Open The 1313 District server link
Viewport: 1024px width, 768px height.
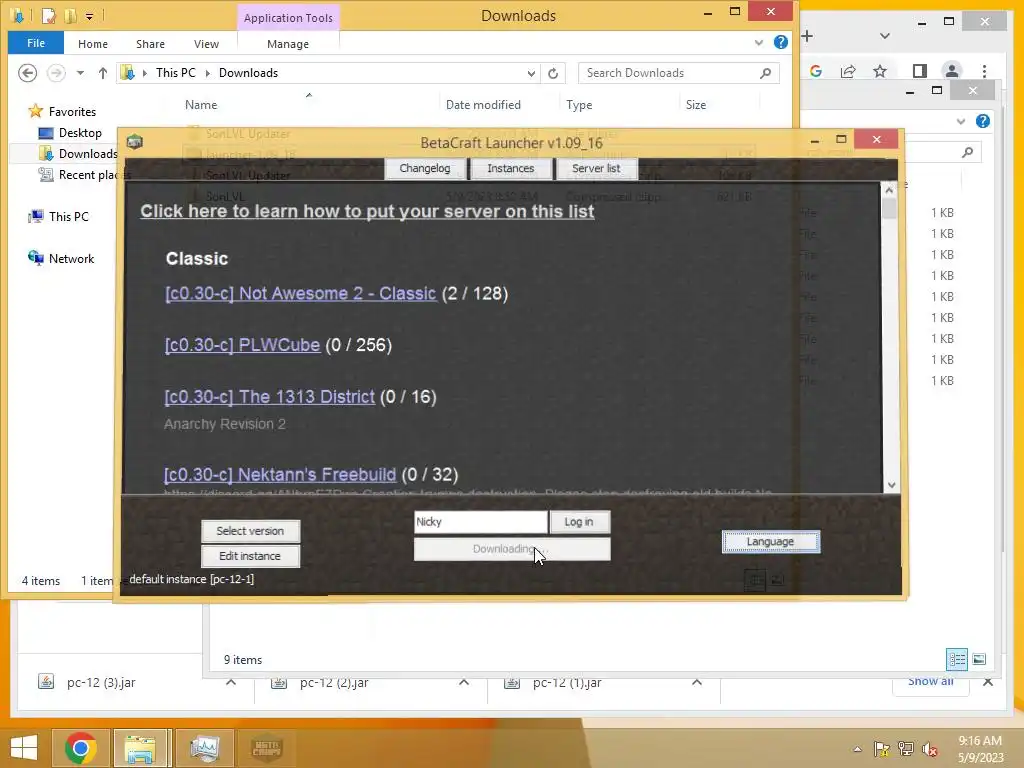[x=270, y=397]
